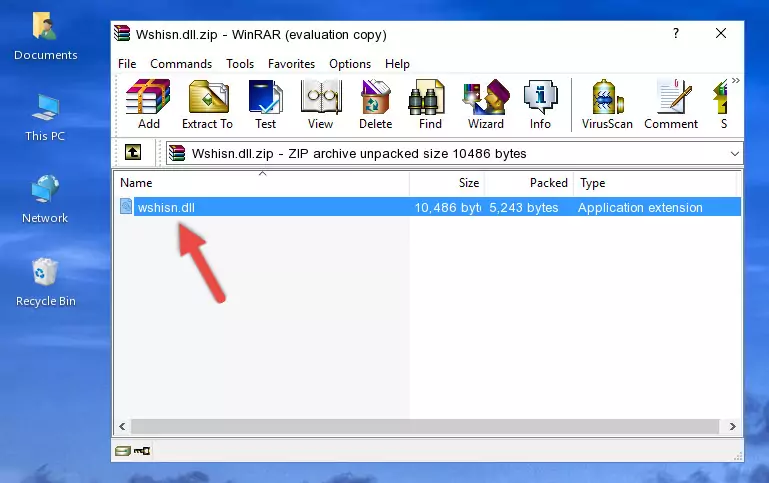Click the wshisn.dll file icon
769x483 pixels.
tap(126, 206)
